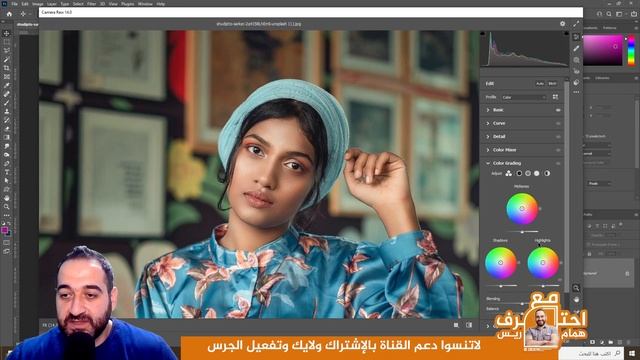The width and height of the screenshot is (640, 360).
Task: Open the File menu
Action: point(14,4)
